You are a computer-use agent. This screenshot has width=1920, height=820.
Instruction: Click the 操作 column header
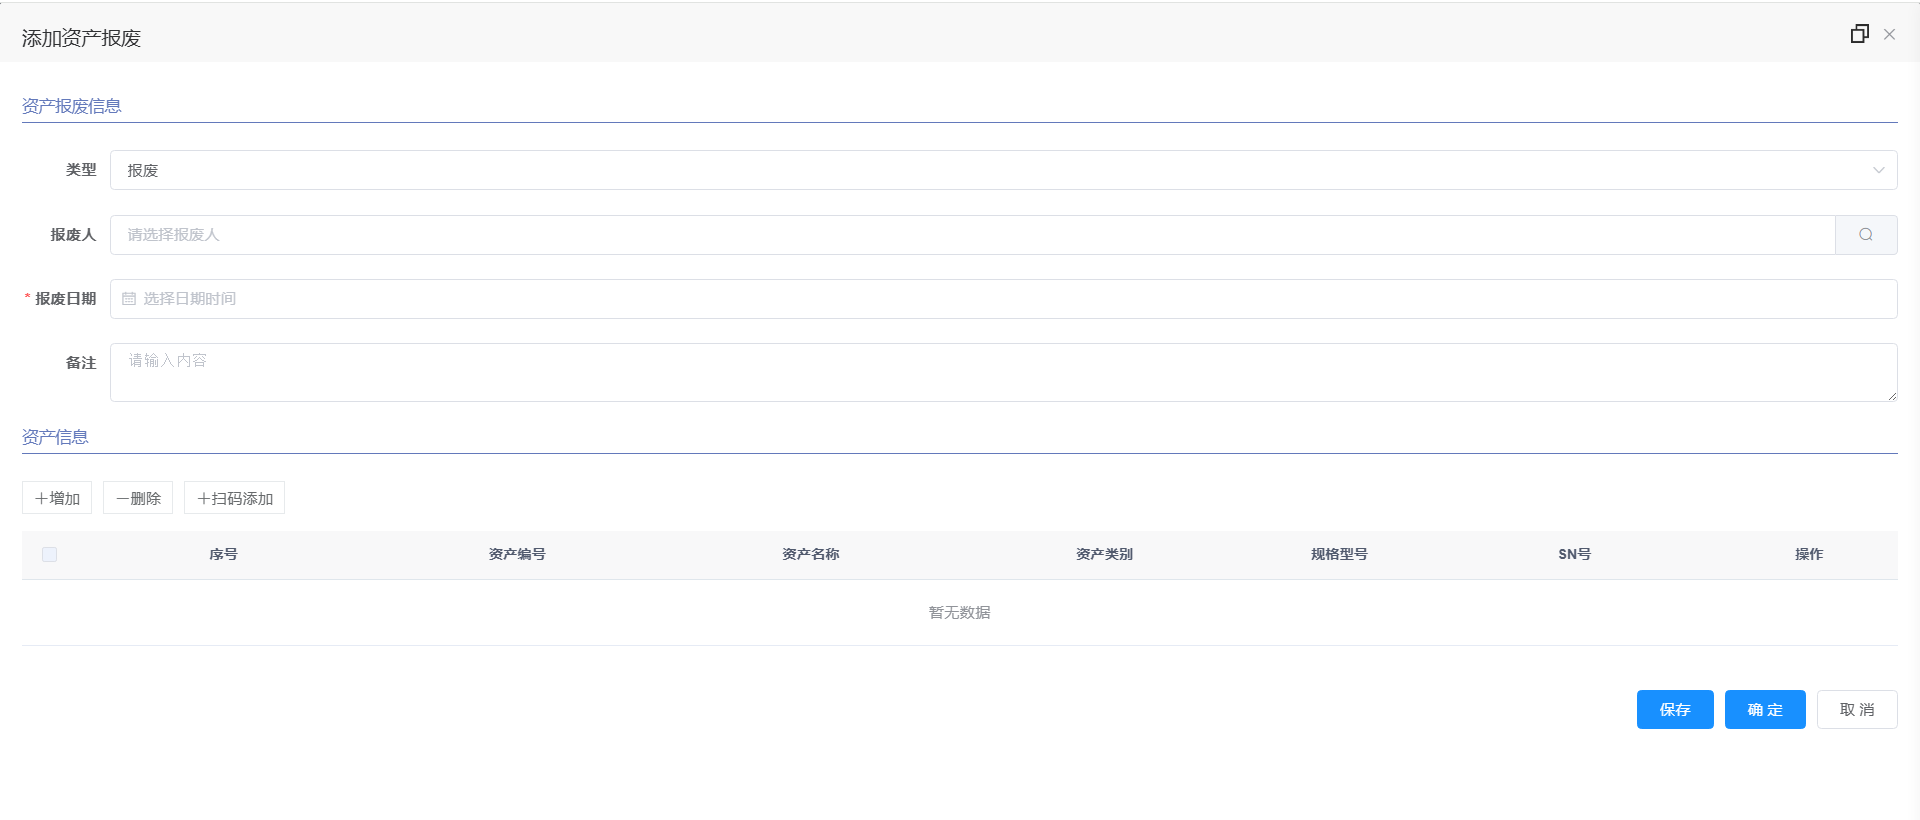[1809, 555]
